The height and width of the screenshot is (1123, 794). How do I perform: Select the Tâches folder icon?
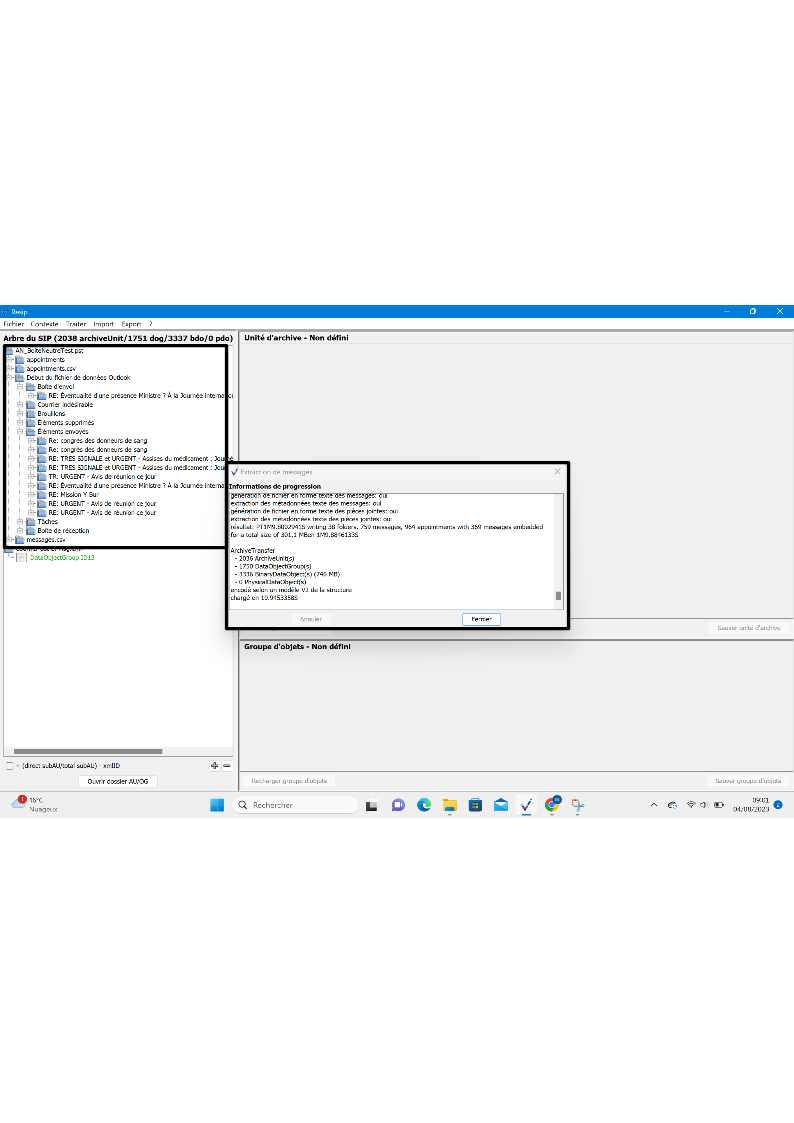tap(31, 521)
